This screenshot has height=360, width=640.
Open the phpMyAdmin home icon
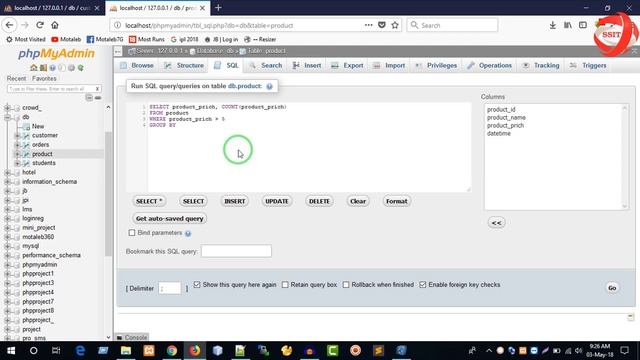point(33,68)
